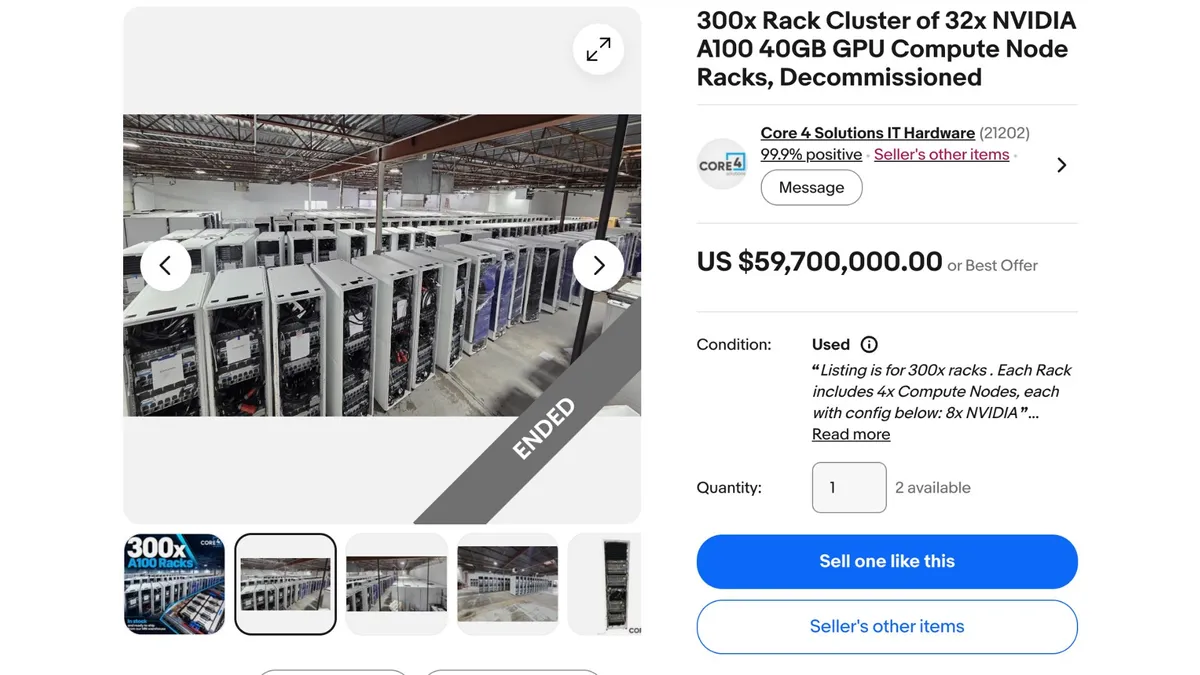Choose the third warehouse photo thumbnail
This screenshot has width=1200, height=675.
pyautogui.click(x=397, y=584)
